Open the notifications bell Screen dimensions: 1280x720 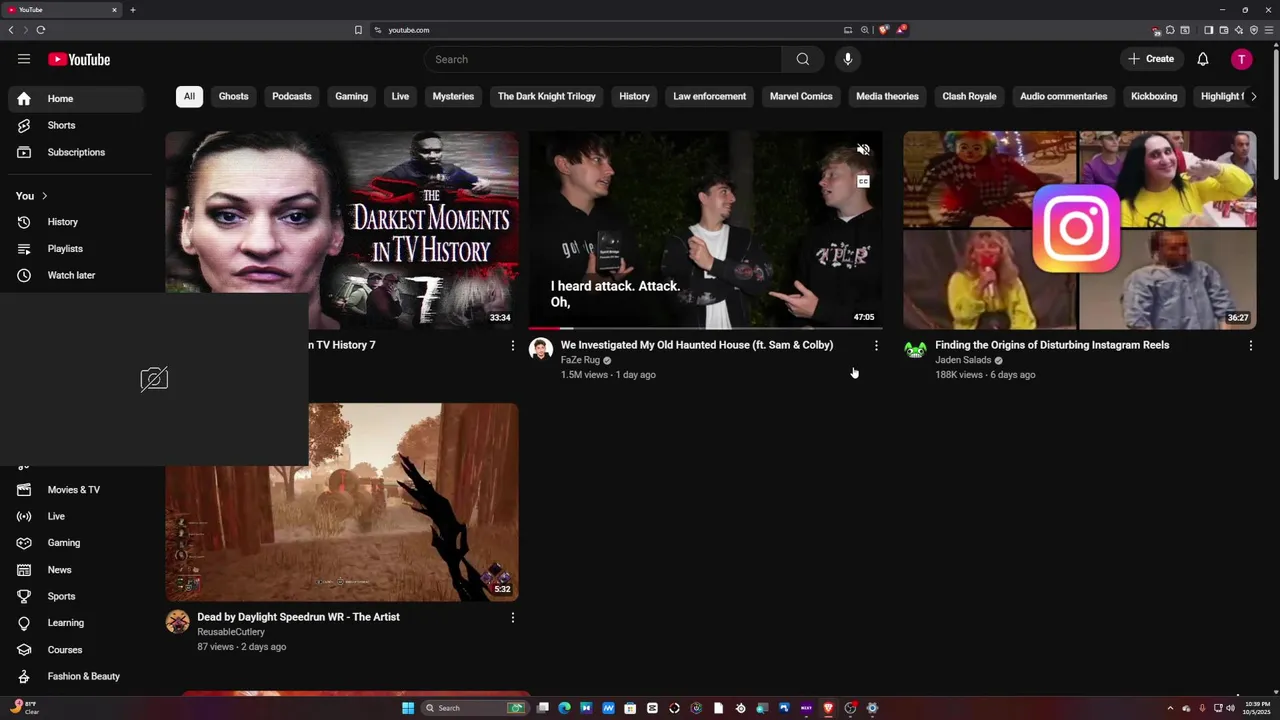click(x=1203, y=59)
